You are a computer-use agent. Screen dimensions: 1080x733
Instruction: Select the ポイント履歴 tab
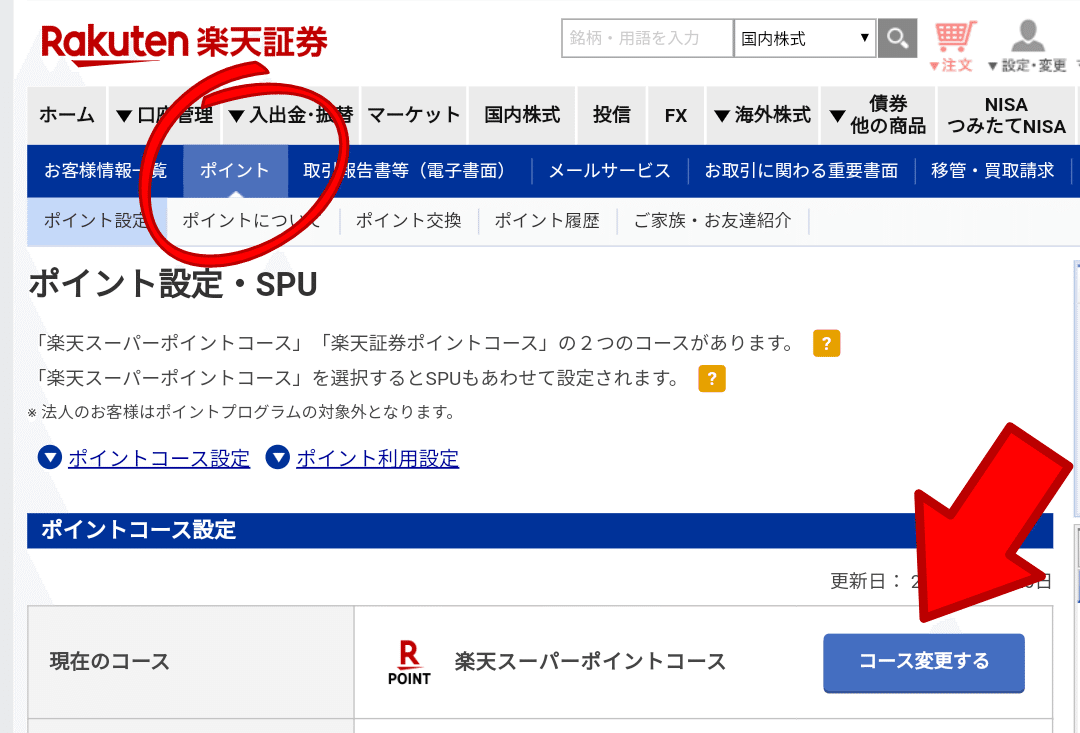(547, 220)
